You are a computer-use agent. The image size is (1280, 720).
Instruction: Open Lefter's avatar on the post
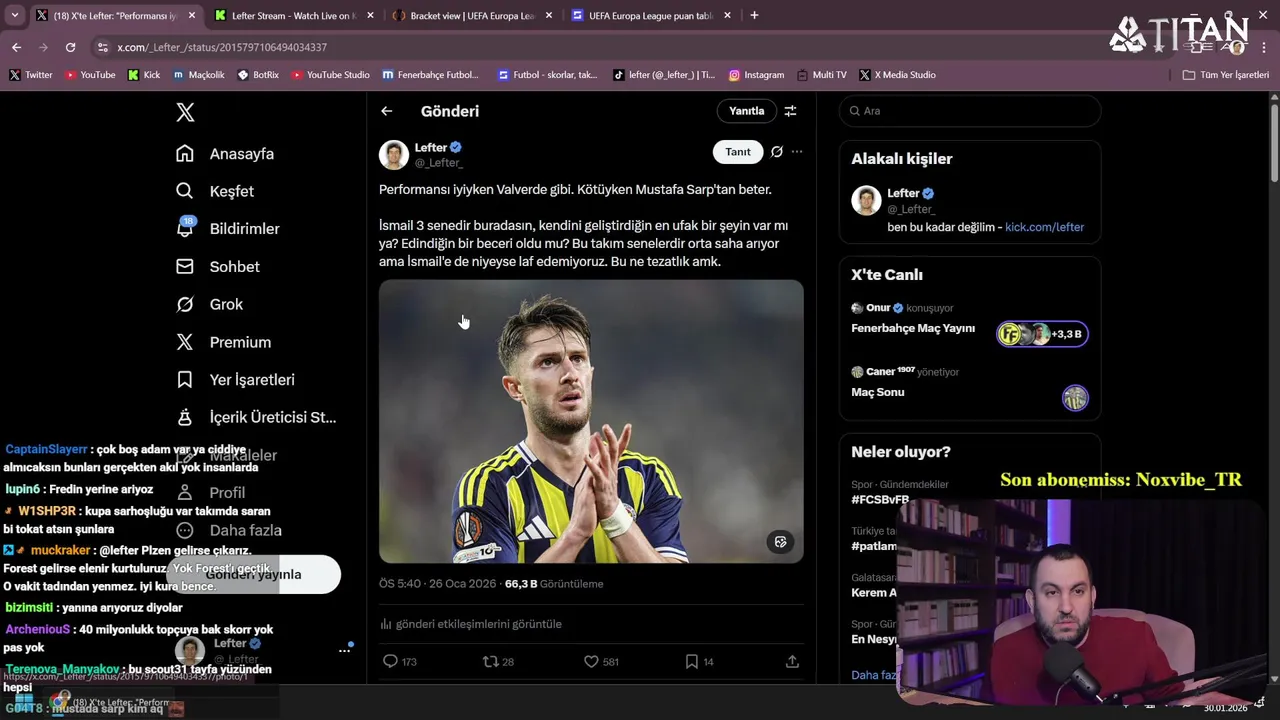394,155
